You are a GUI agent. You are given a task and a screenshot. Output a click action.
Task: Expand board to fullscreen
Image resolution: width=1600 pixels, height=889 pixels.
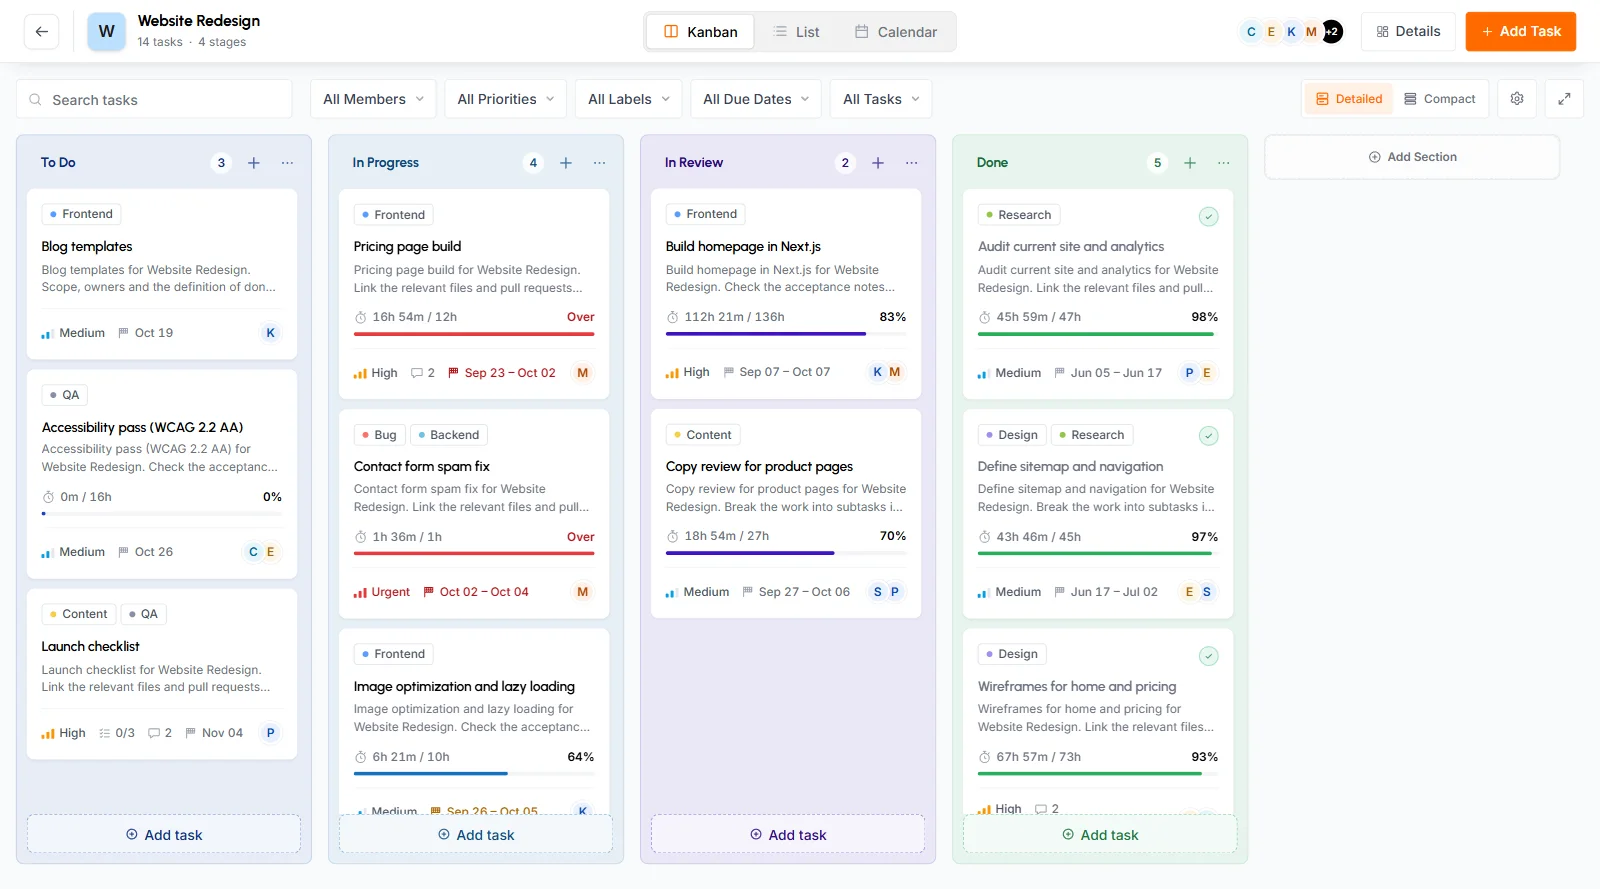(x=1564, y=99)
